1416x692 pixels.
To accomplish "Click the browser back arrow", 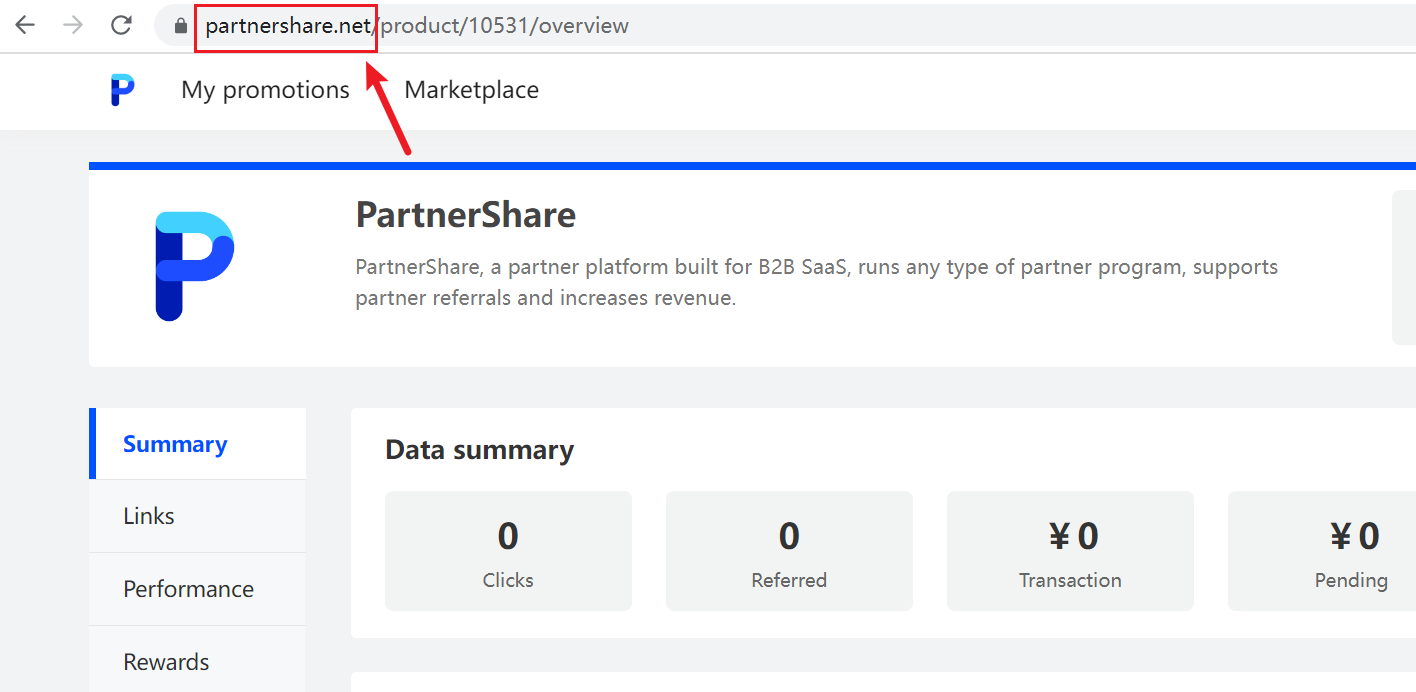I will click(x=24, y=25).
